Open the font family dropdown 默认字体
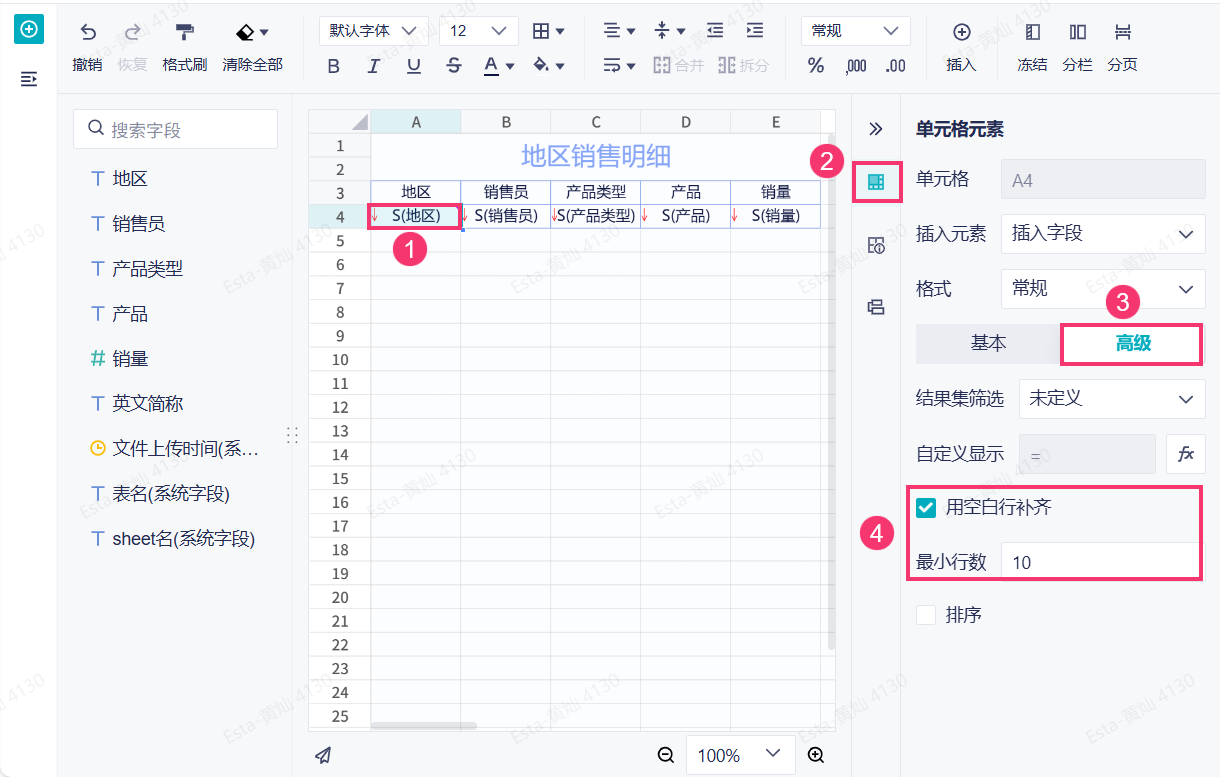This screenshot has width=1220, height=777. (x=374, y=31)
